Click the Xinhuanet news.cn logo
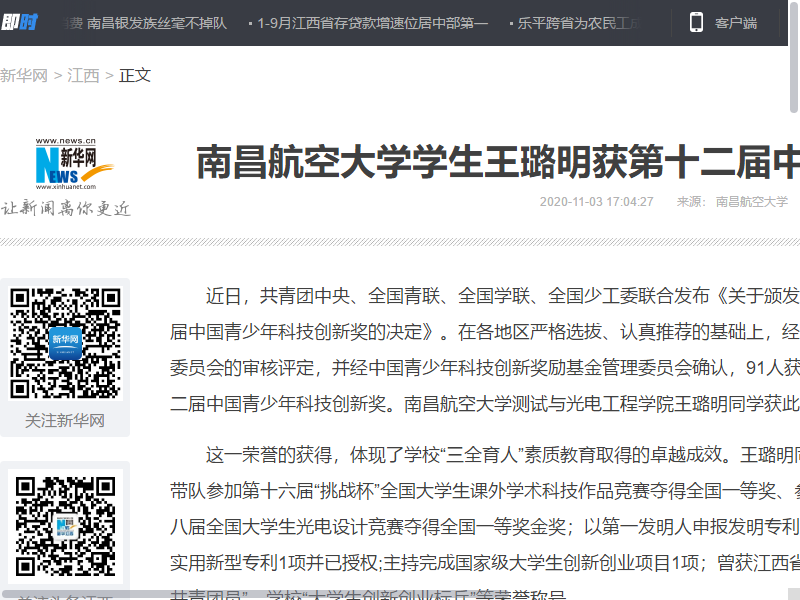The height and width of the screenshot is (600, 800). pos(66,164)
